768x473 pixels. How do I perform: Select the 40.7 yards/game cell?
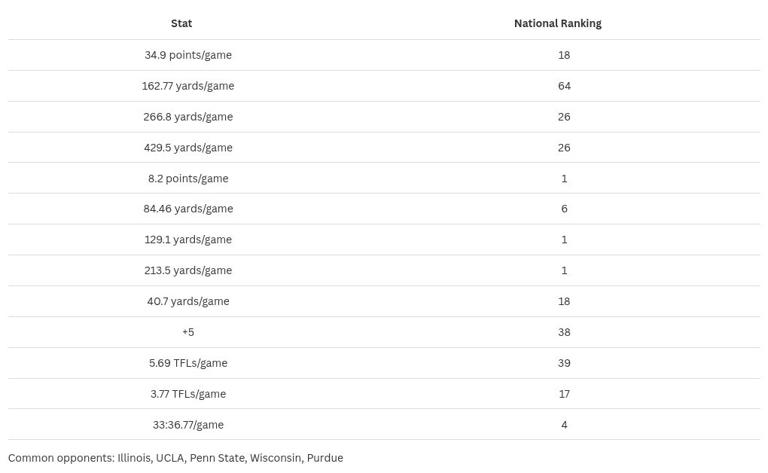pos(188,302)
